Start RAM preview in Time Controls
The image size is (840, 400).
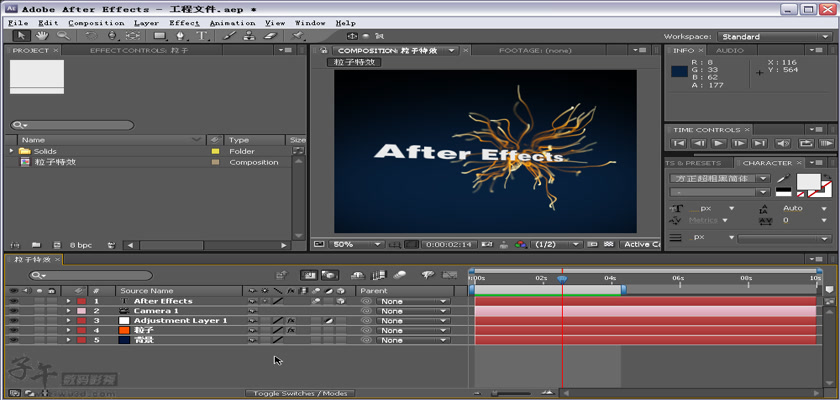pyautogui.click(x=826, y=144)
